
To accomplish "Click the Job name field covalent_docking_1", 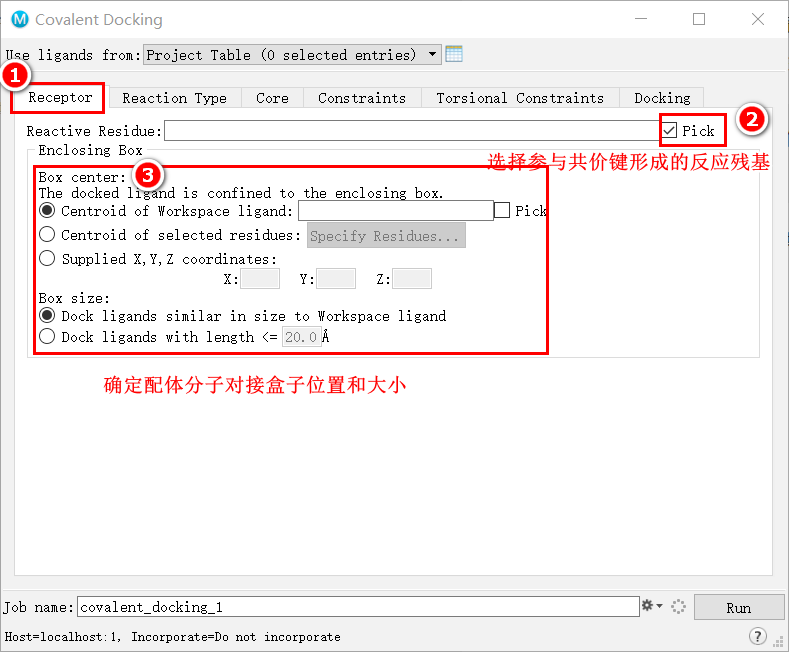I will (358, 607).
